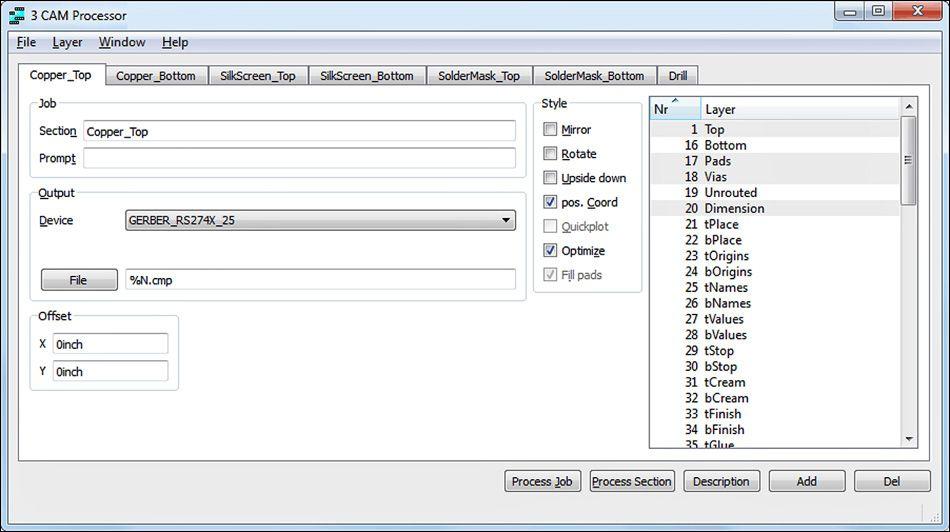Switch to the SolderMask_Top tab
This screenshot has width=950, height=532.
click(479, 76)
